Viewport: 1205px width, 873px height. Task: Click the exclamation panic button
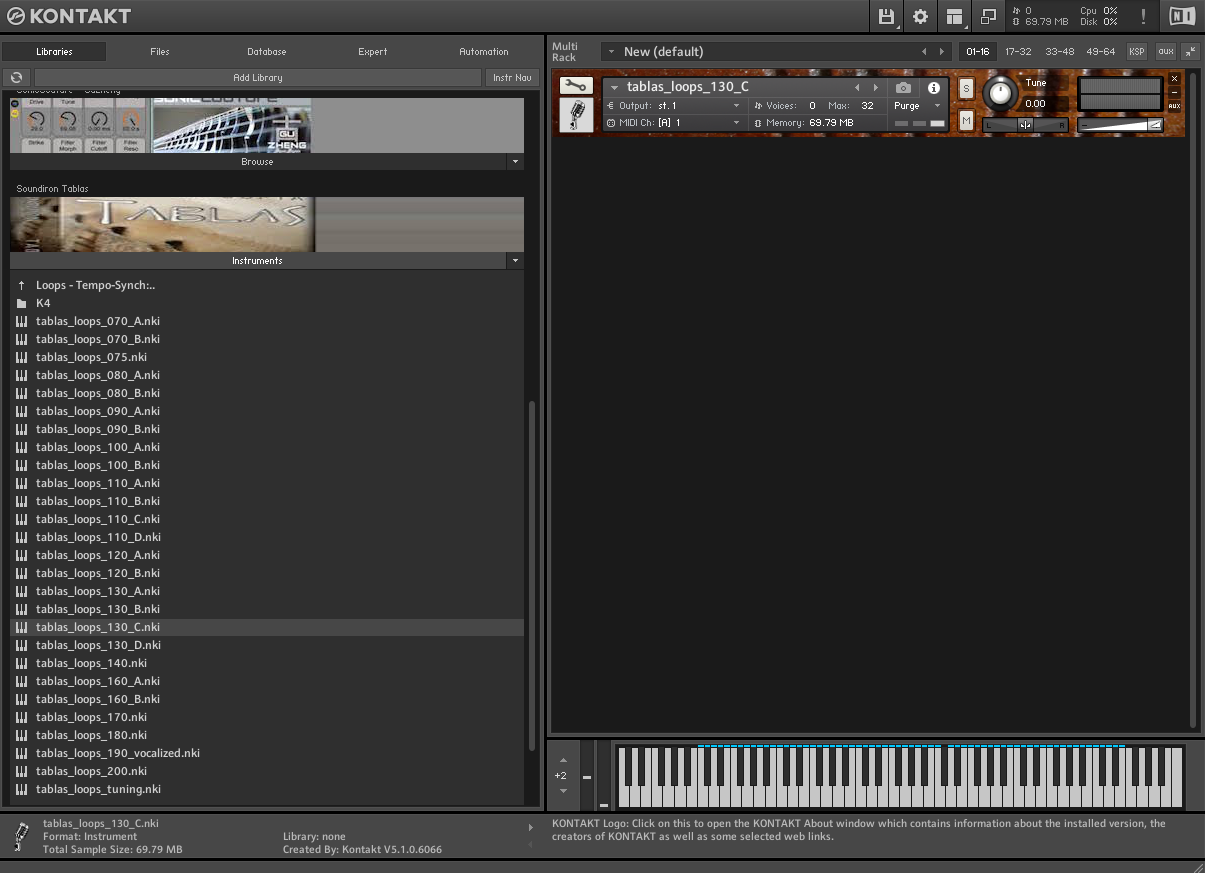click(1143, 16)
